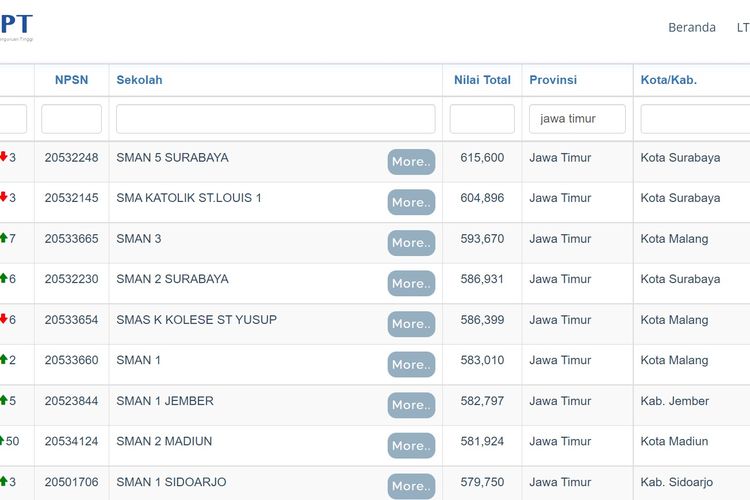Click red down arrow in SMAS K KOLESE row
The height and width of the screenshot is (500, 750).
(x=3, y=319)
